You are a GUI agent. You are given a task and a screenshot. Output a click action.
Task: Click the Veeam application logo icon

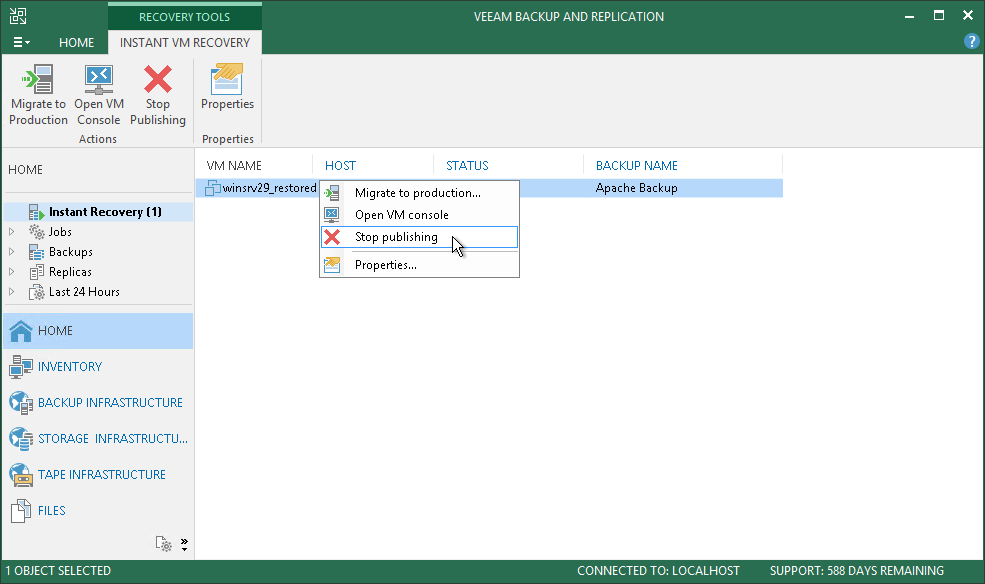click(18, 16)
